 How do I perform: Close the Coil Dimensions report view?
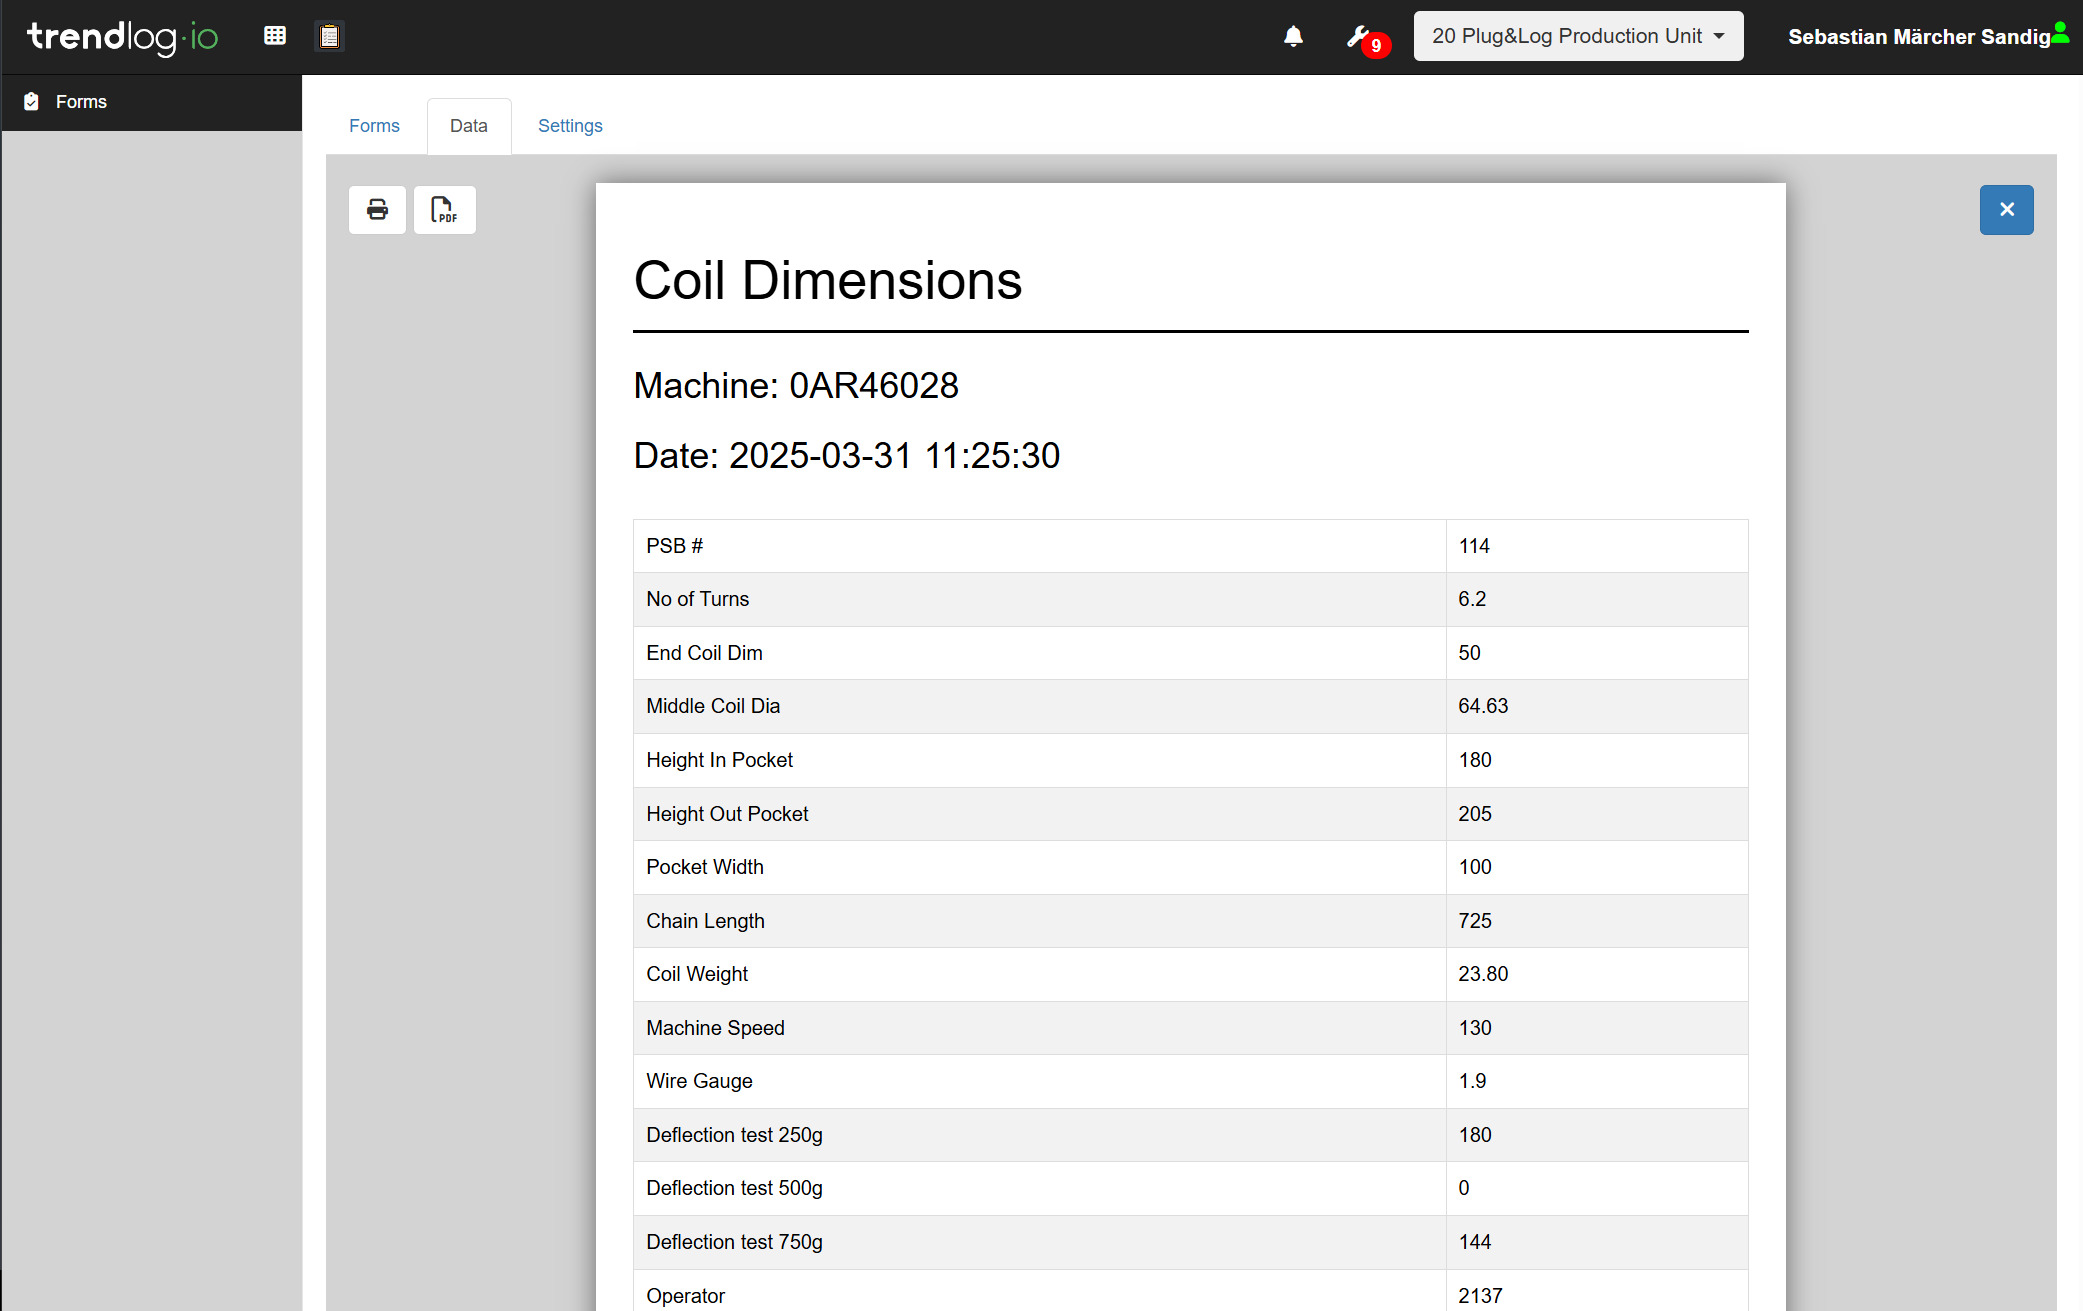[x=2006, y=210]
